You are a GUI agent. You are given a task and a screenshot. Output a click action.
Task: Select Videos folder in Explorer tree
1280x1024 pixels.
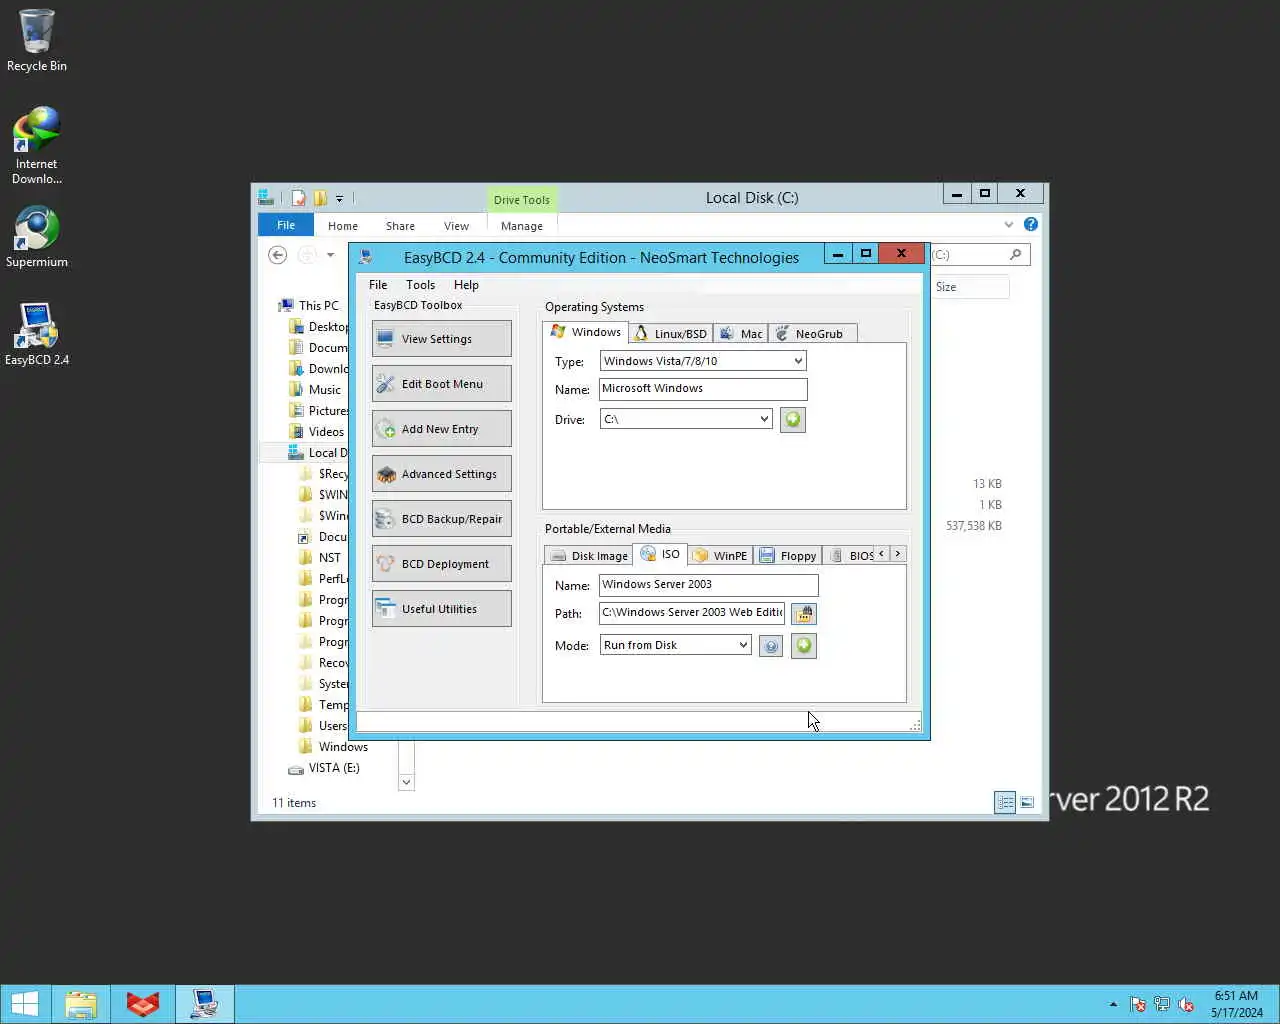click(326, 432)
